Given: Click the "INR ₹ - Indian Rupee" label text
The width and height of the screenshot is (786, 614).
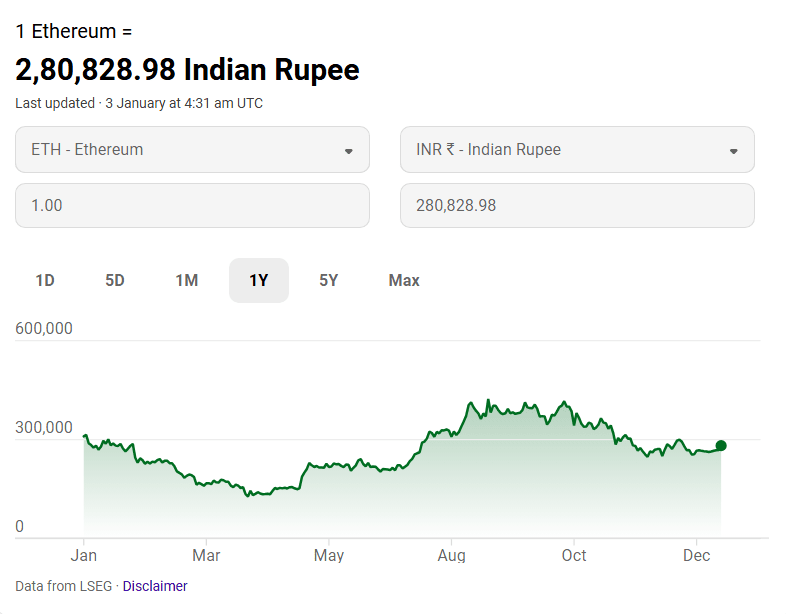Looking at the screenshot, I should coord(488,150).
